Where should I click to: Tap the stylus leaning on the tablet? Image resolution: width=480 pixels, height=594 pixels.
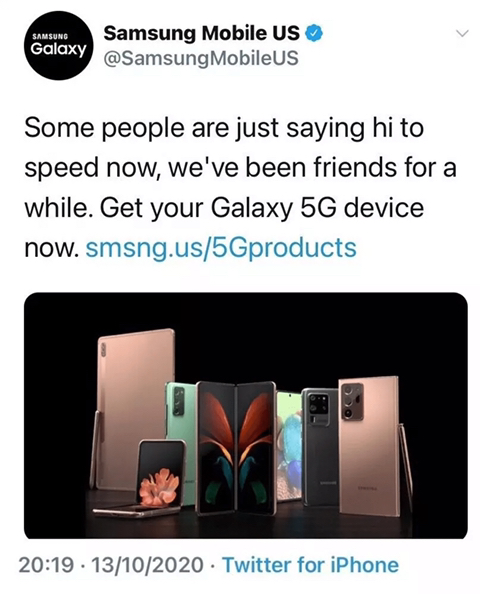pos(95,449)
